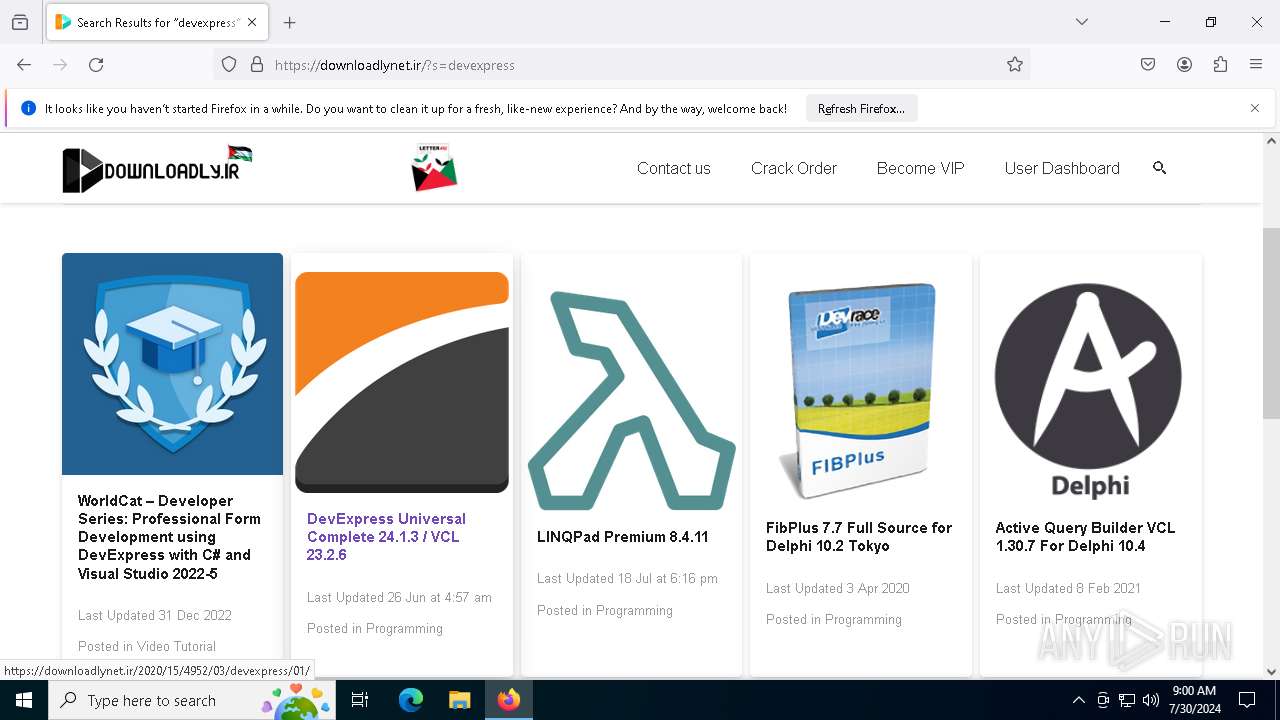
Task: View site security padlock info
Action: [257, 64]
